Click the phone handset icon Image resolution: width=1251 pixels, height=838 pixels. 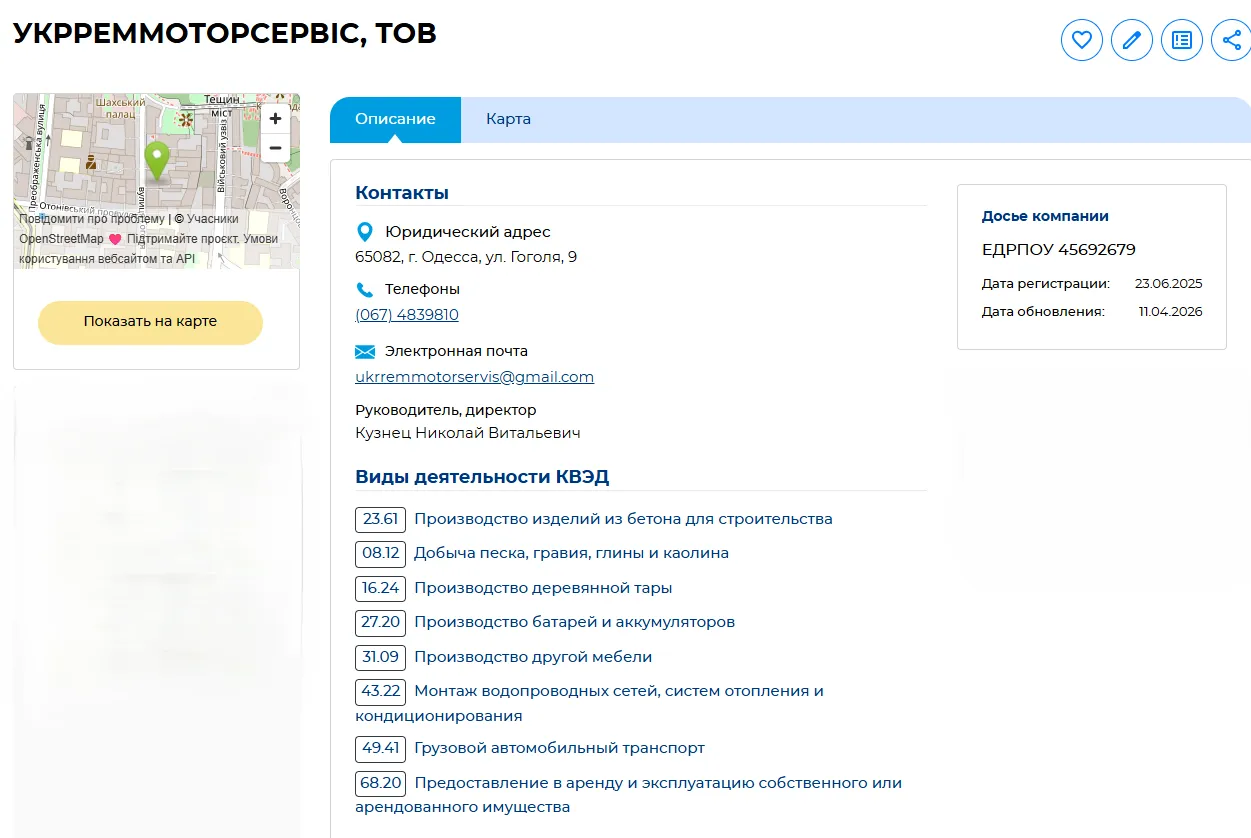[x=365, y=290]
